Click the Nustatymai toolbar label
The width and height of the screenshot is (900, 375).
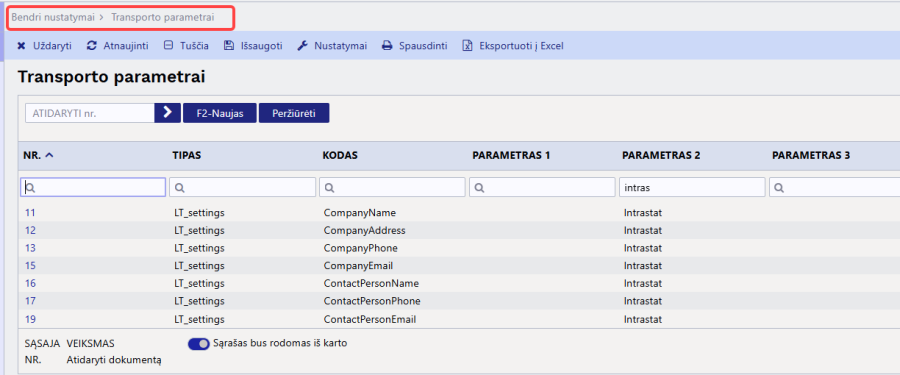coord(340,46)
